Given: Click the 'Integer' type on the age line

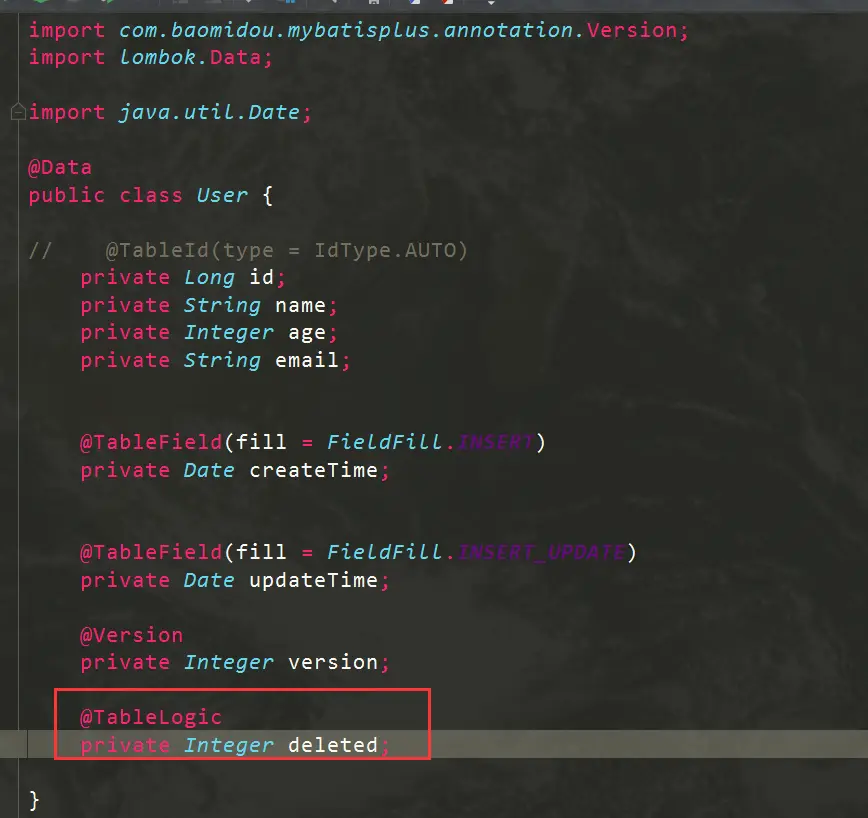Looking at the screenshot, I should 229,333.
